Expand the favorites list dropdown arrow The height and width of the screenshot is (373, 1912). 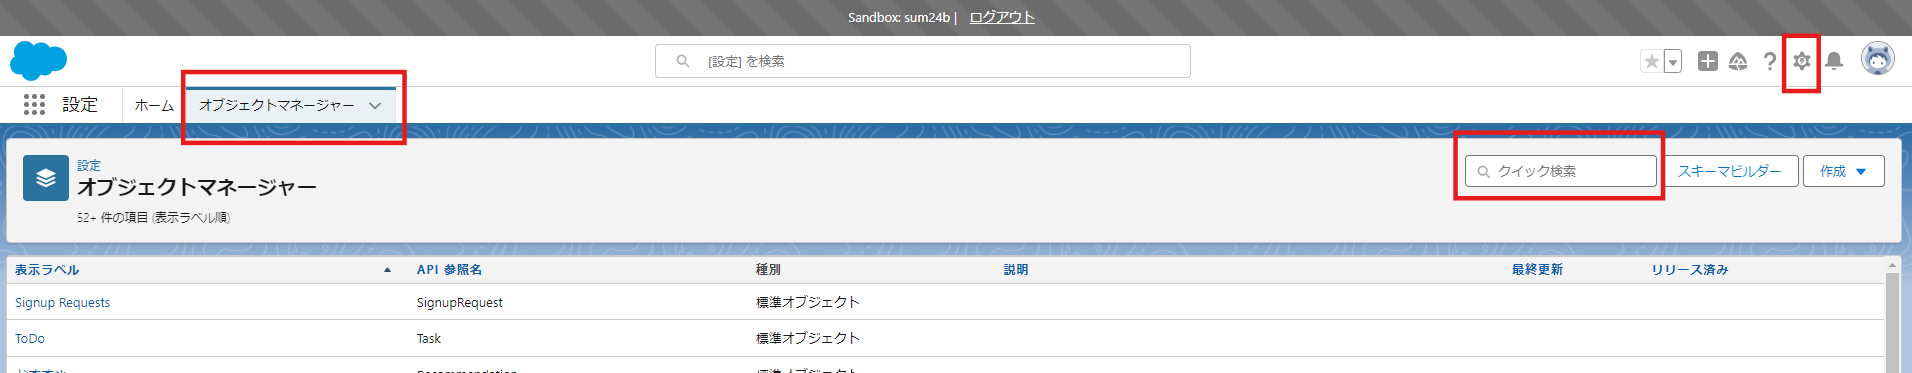(x=1672, y=61)
